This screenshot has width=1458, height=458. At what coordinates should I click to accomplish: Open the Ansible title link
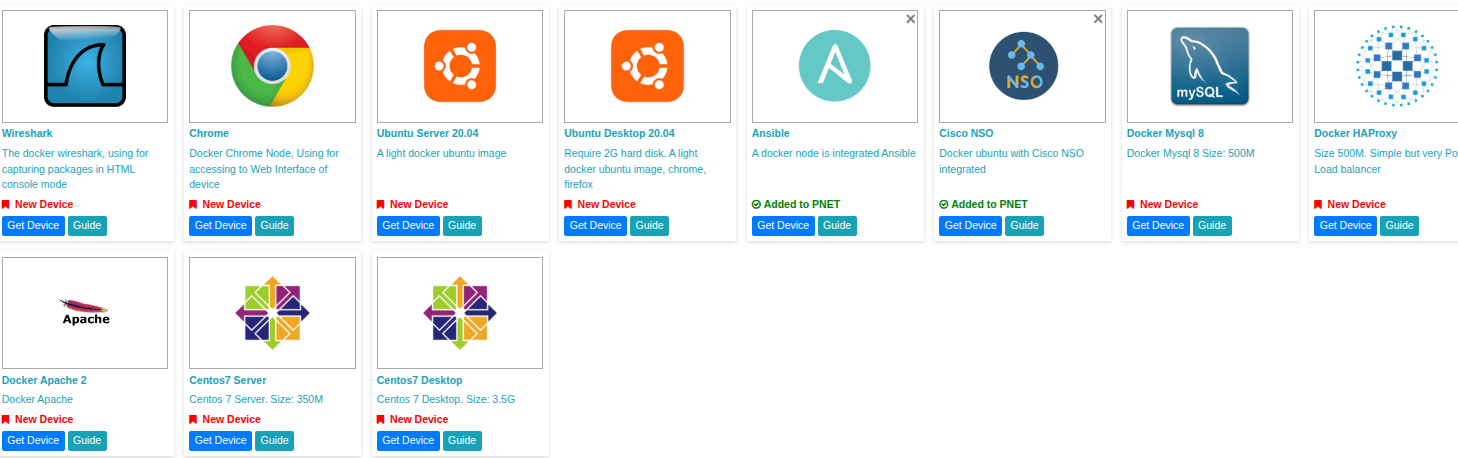pos(771,133)
